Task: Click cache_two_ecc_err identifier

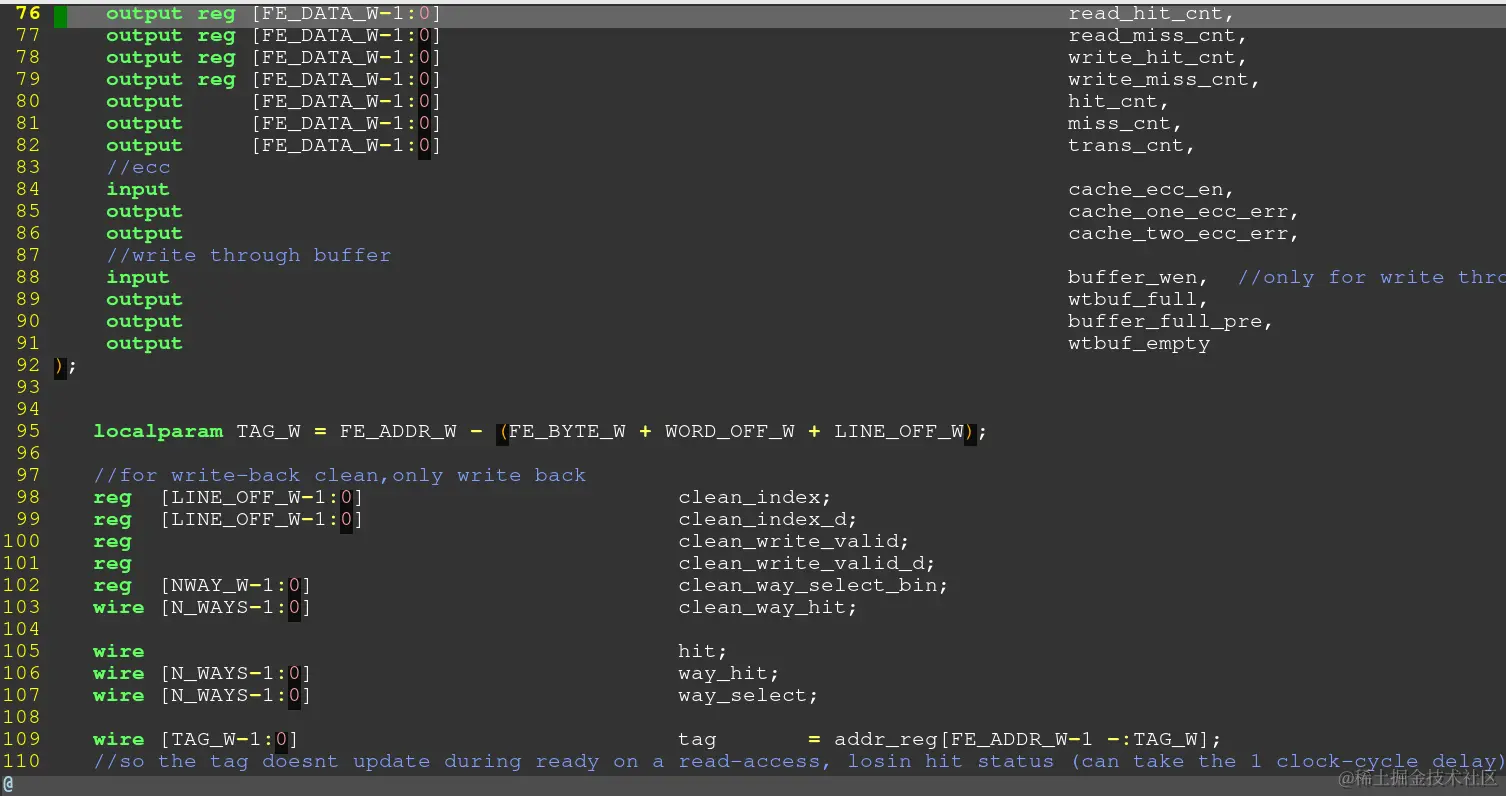Action: 1178,234
